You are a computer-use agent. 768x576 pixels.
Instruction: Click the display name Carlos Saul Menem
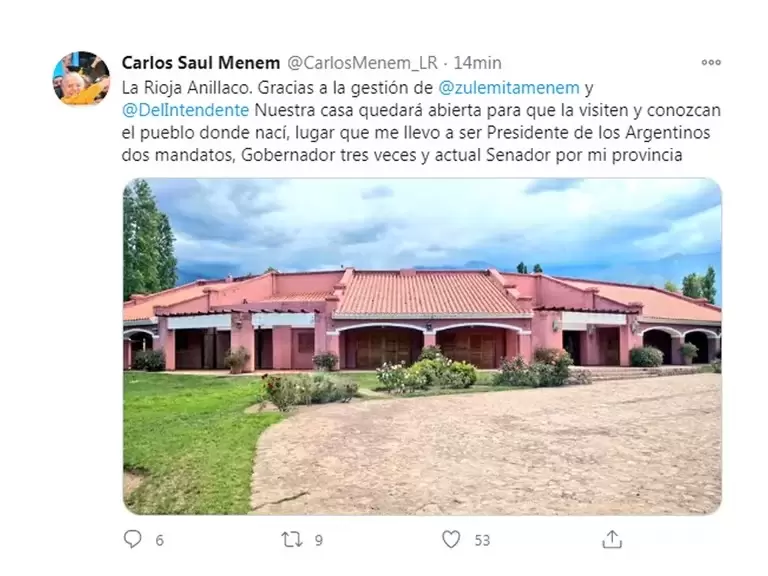pos(201,63)
